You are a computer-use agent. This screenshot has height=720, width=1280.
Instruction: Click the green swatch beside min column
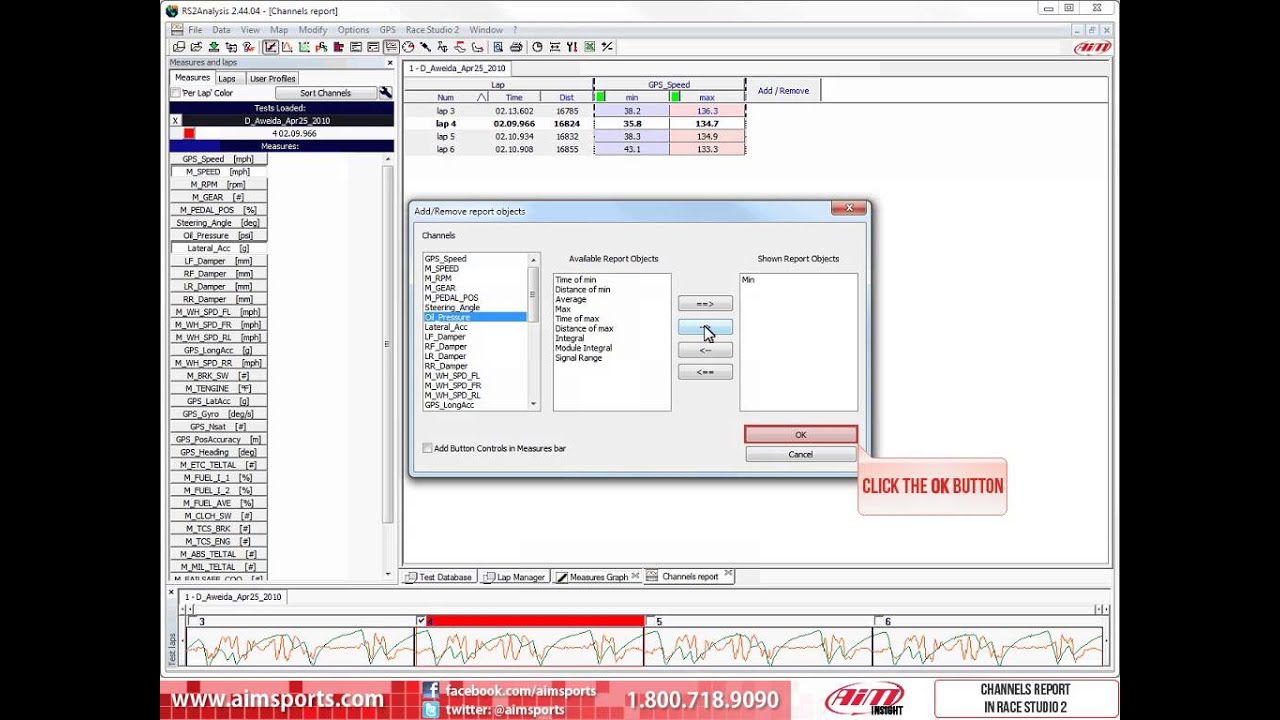click(x=600, y=97)
